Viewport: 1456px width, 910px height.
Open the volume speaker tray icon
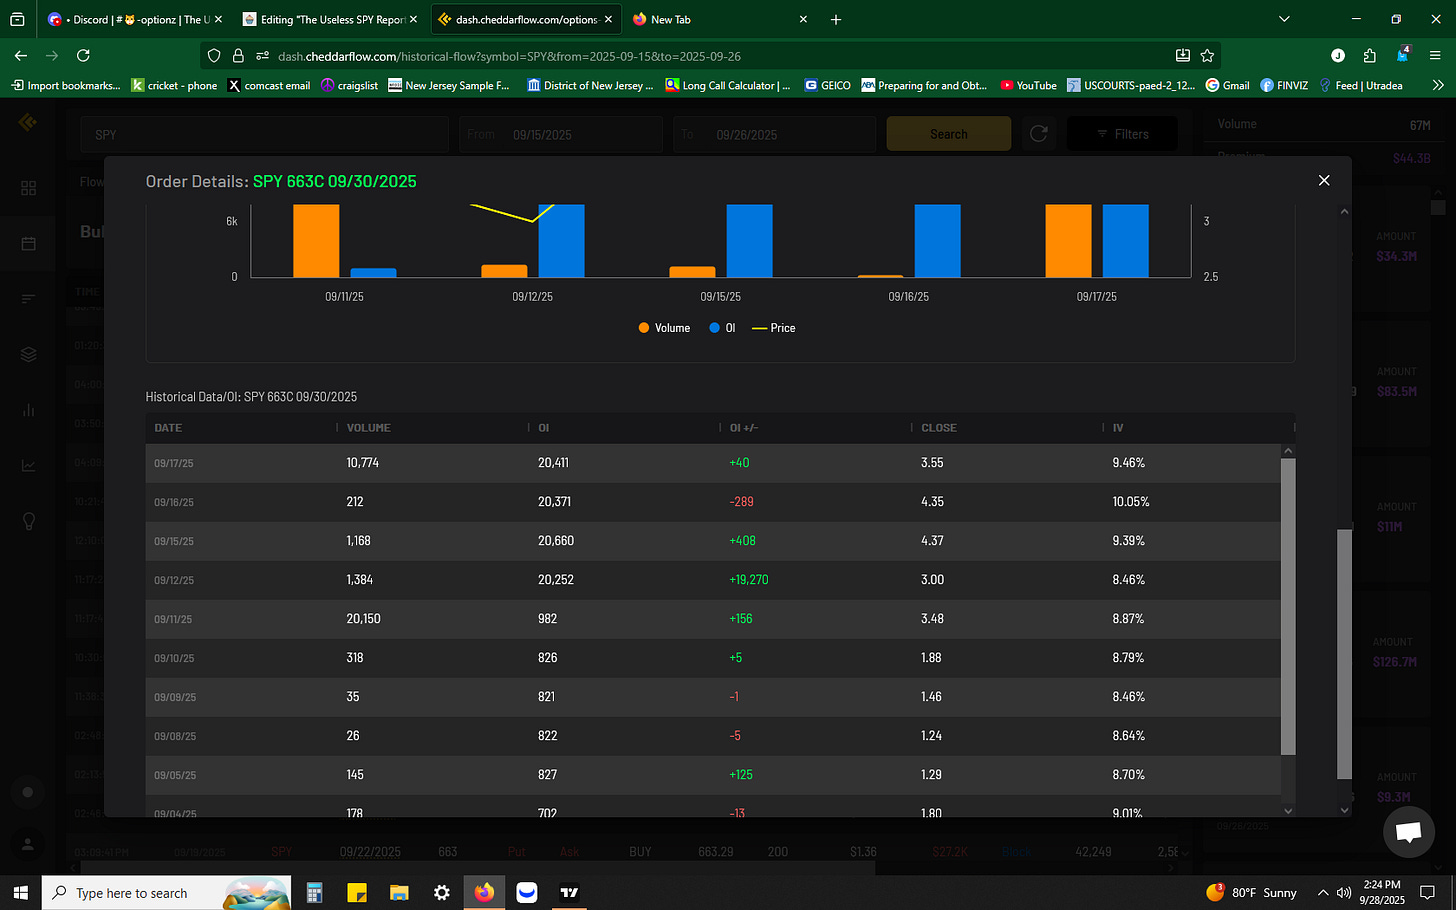[1344, 892]
